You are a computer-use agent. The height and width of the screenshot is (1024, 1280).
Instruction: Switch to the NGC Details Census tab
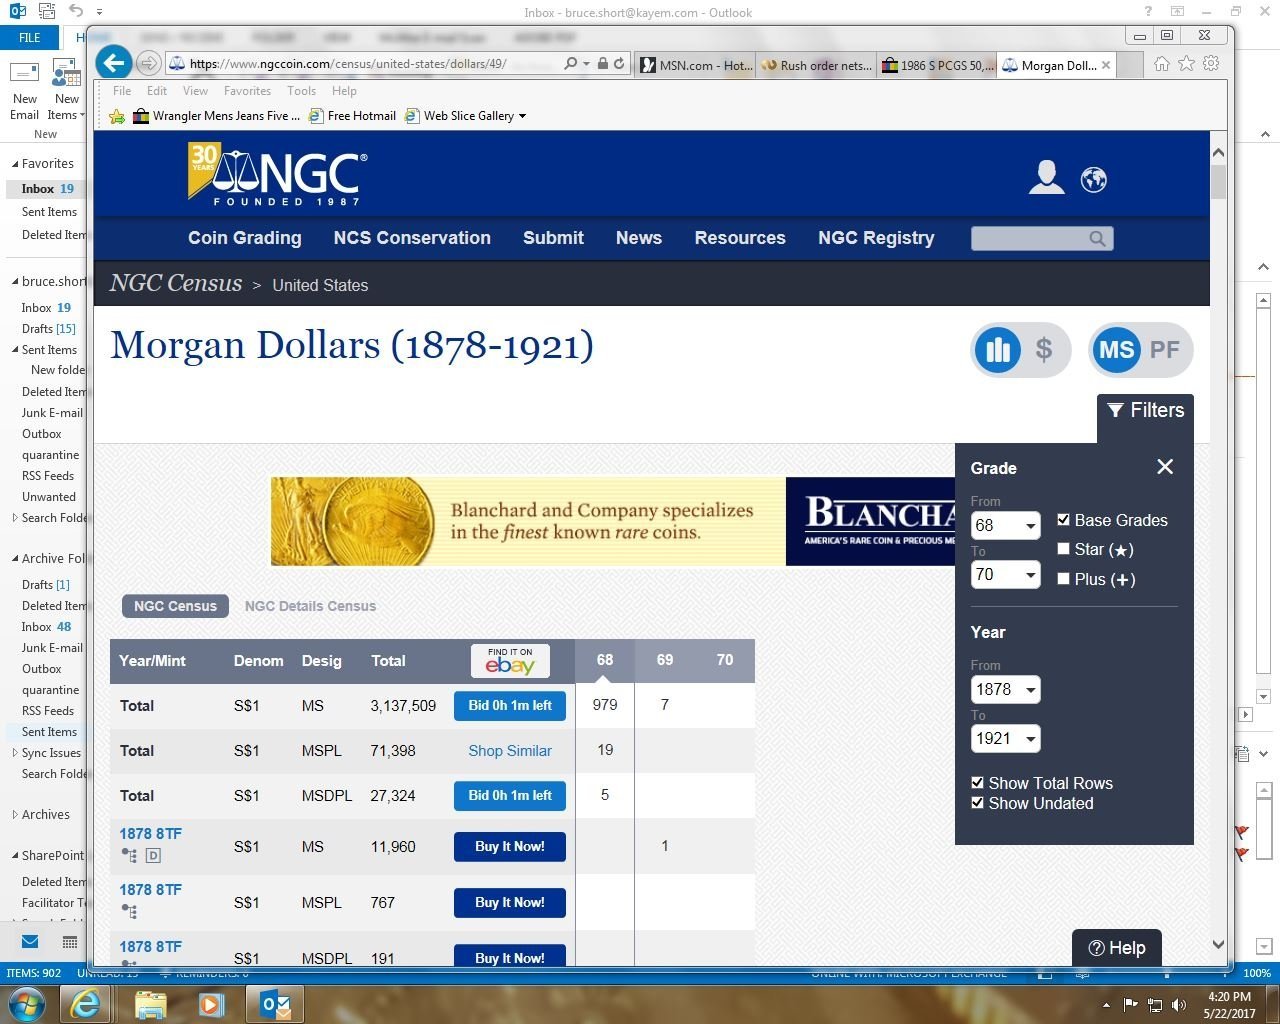[310, 606]
